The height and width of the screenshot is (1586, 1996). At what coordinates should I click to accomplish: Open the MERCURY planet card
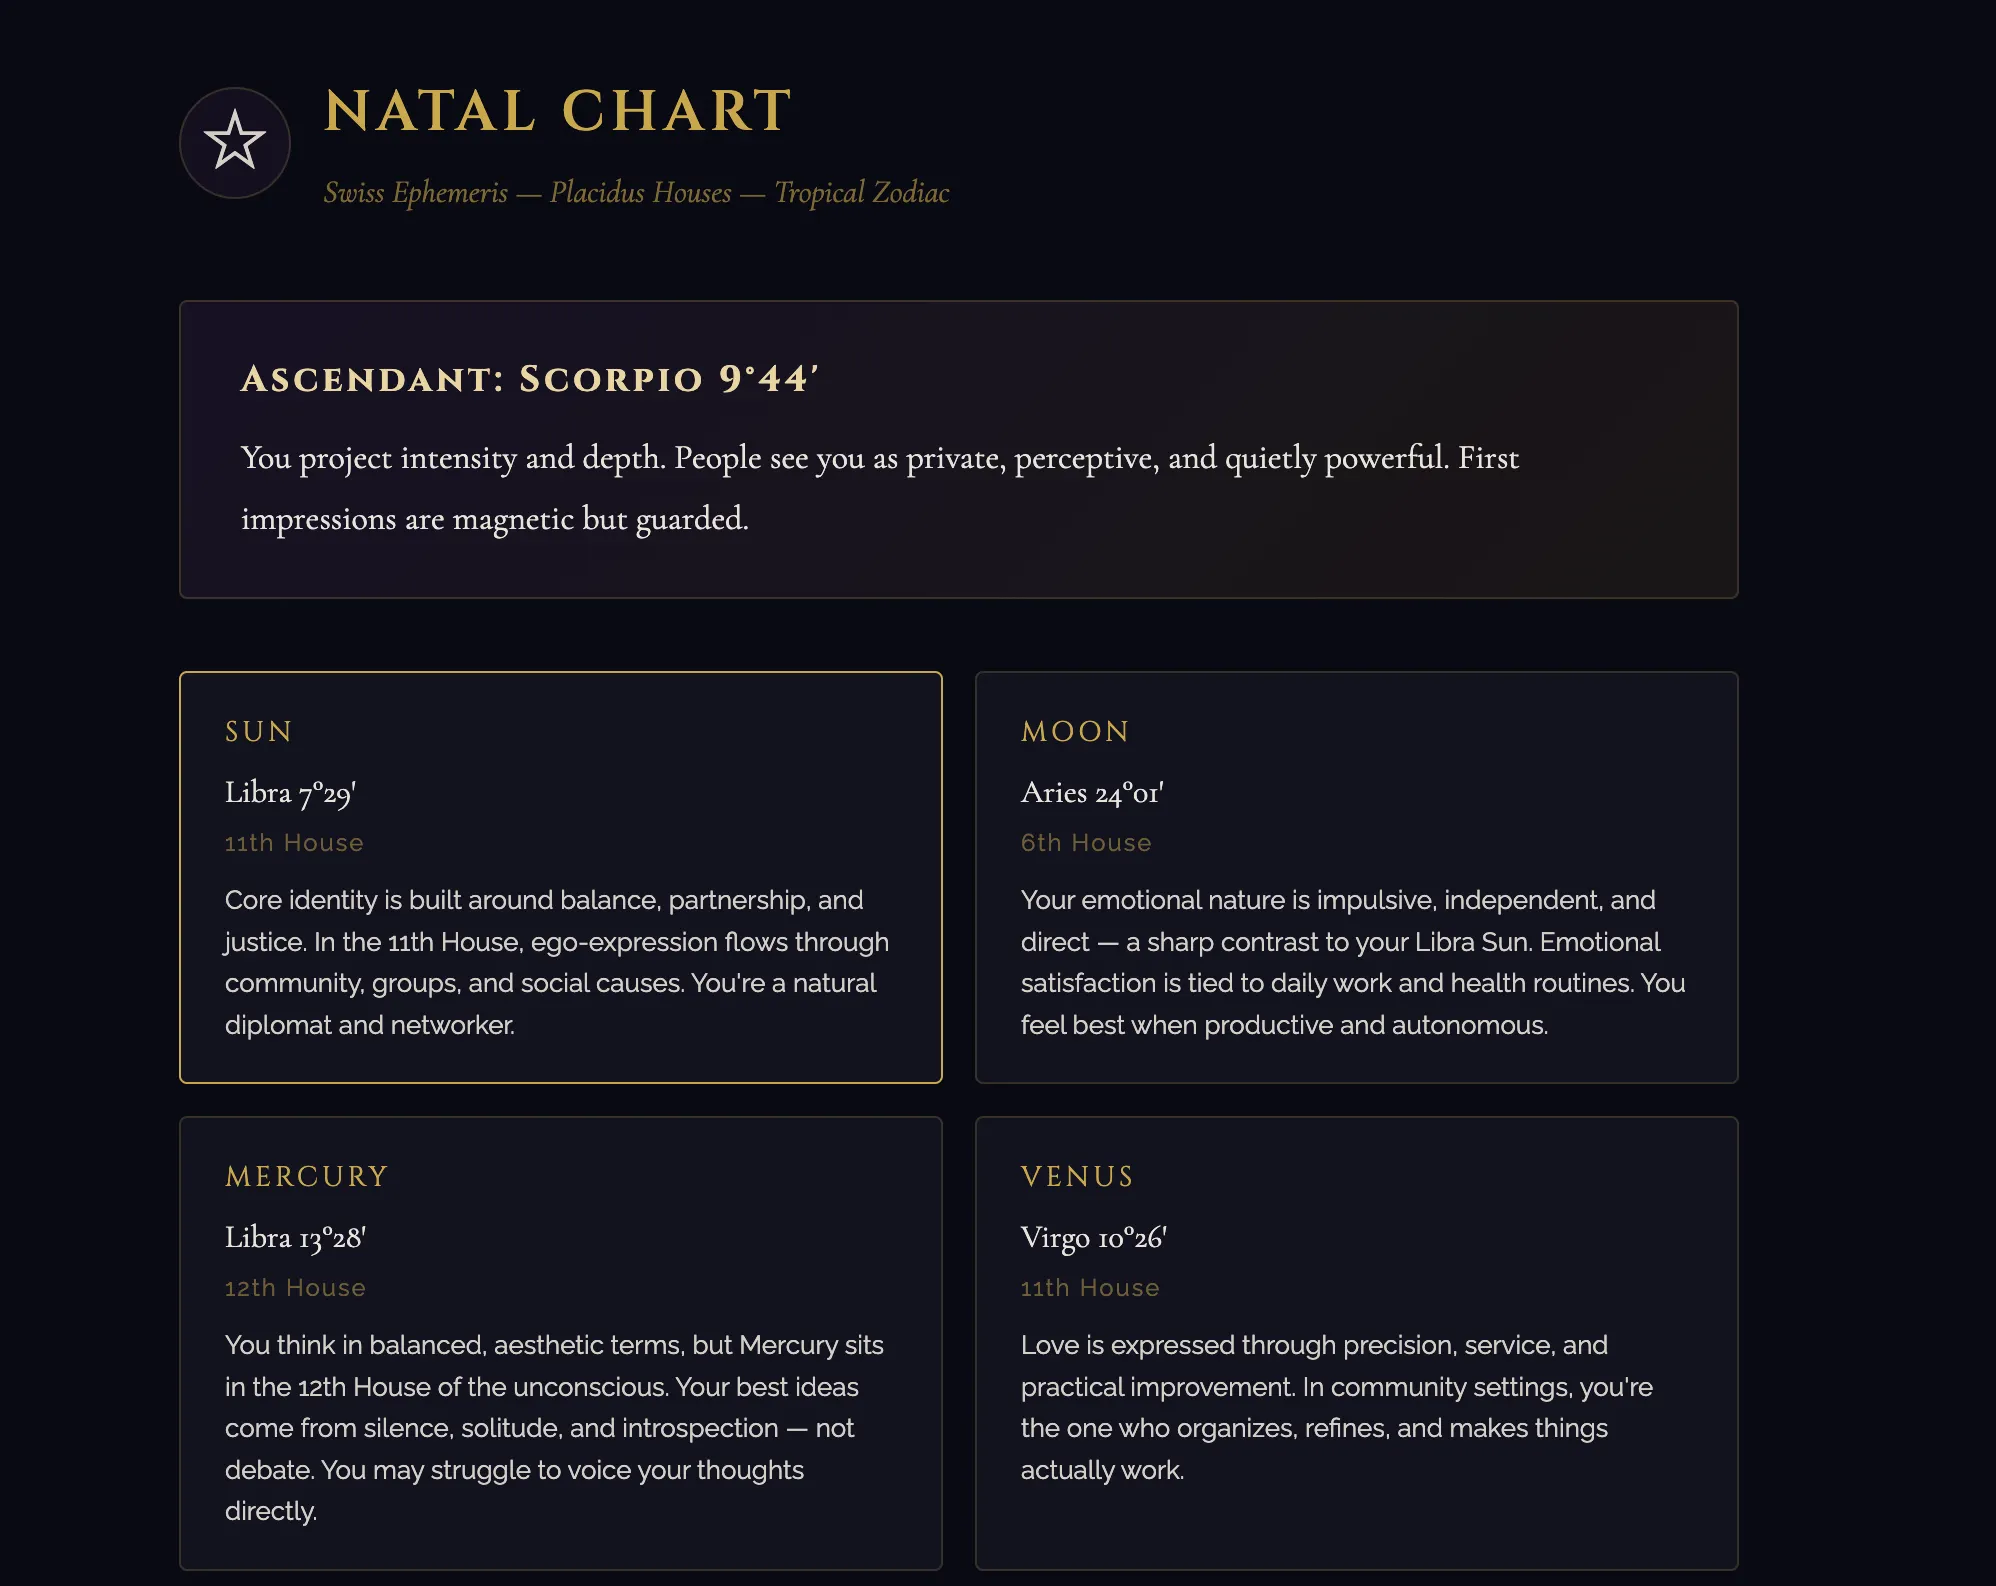tap(561, 1343)
